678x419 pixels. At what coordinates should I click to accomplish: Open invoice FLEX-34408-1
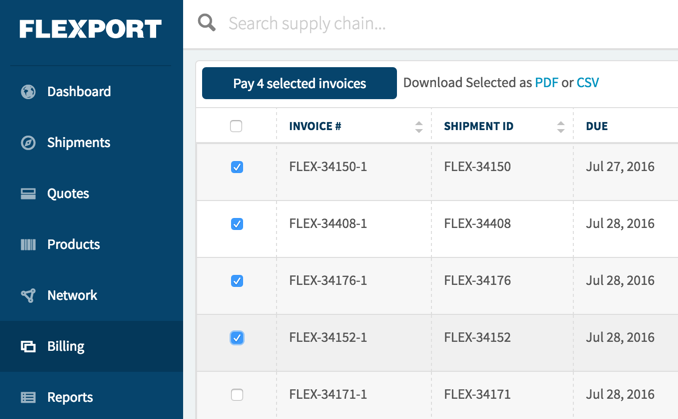coord(328,224)
